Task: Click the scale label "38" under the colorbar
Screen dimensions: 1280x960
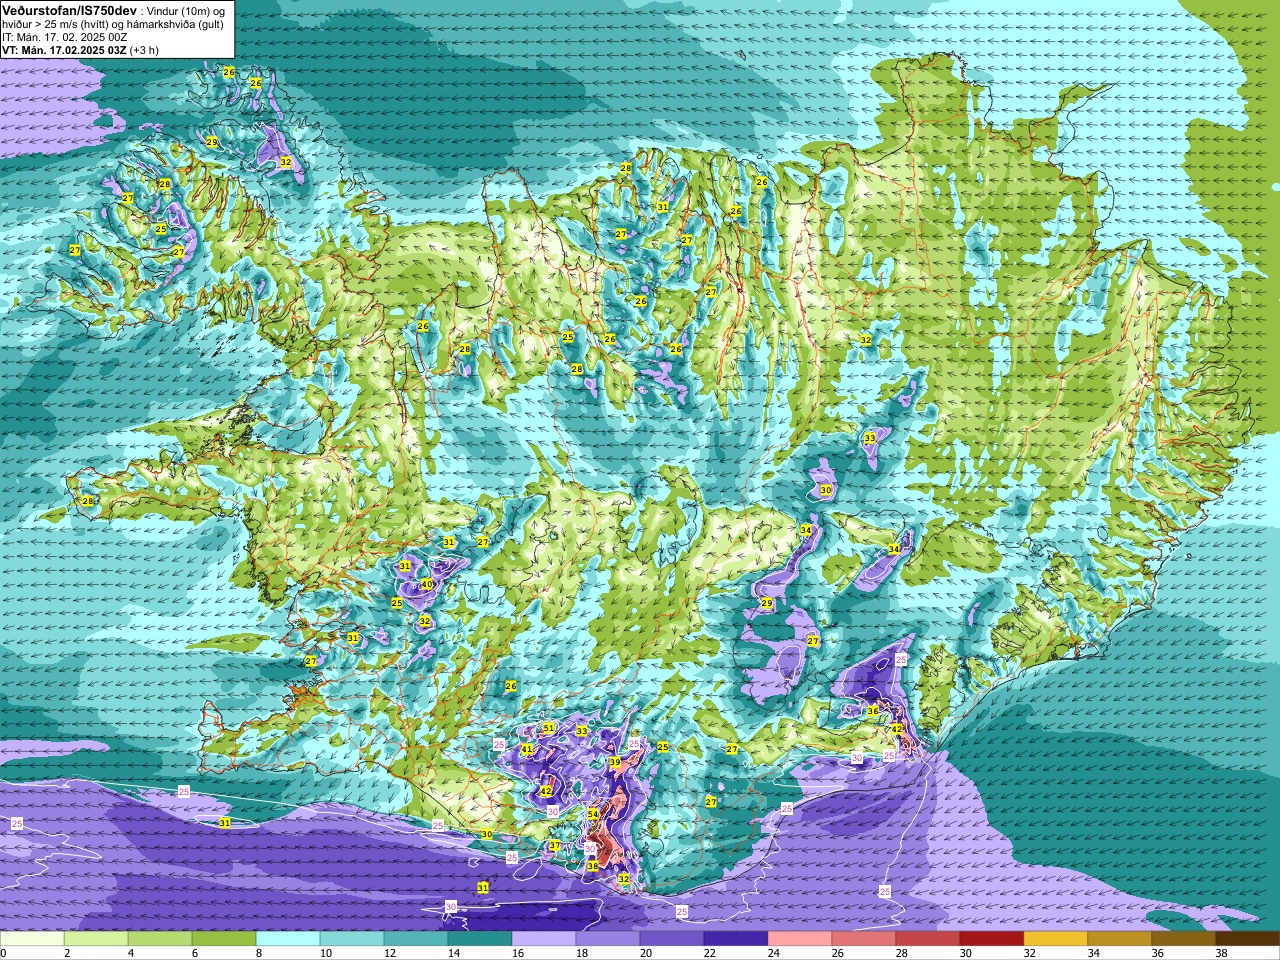Action: (1221, 953)
